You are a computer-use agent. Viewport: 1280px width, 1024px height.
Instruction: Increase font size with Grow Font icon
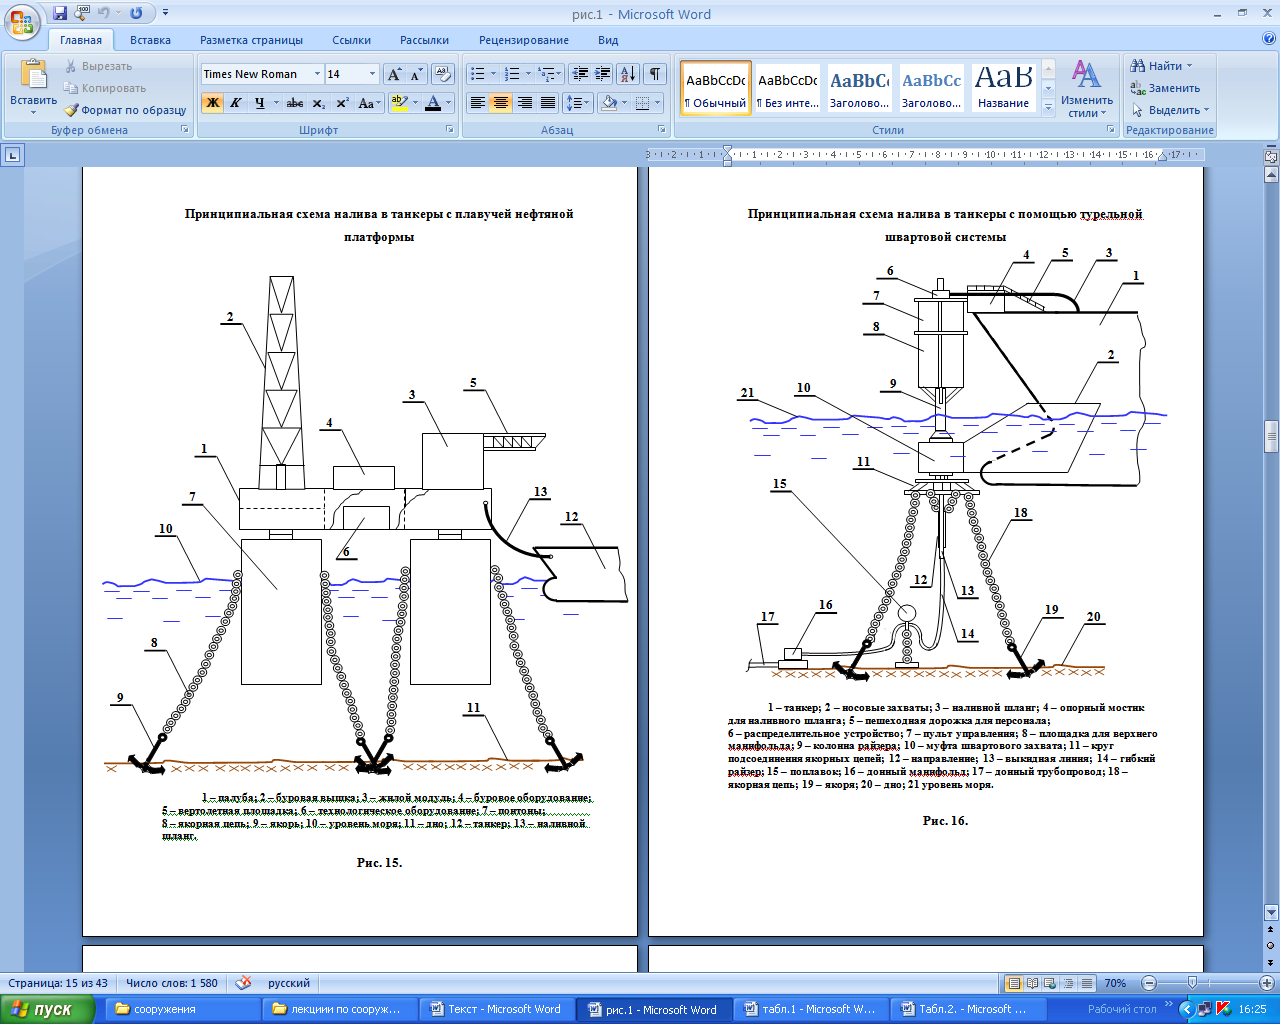tap(395, 74)
